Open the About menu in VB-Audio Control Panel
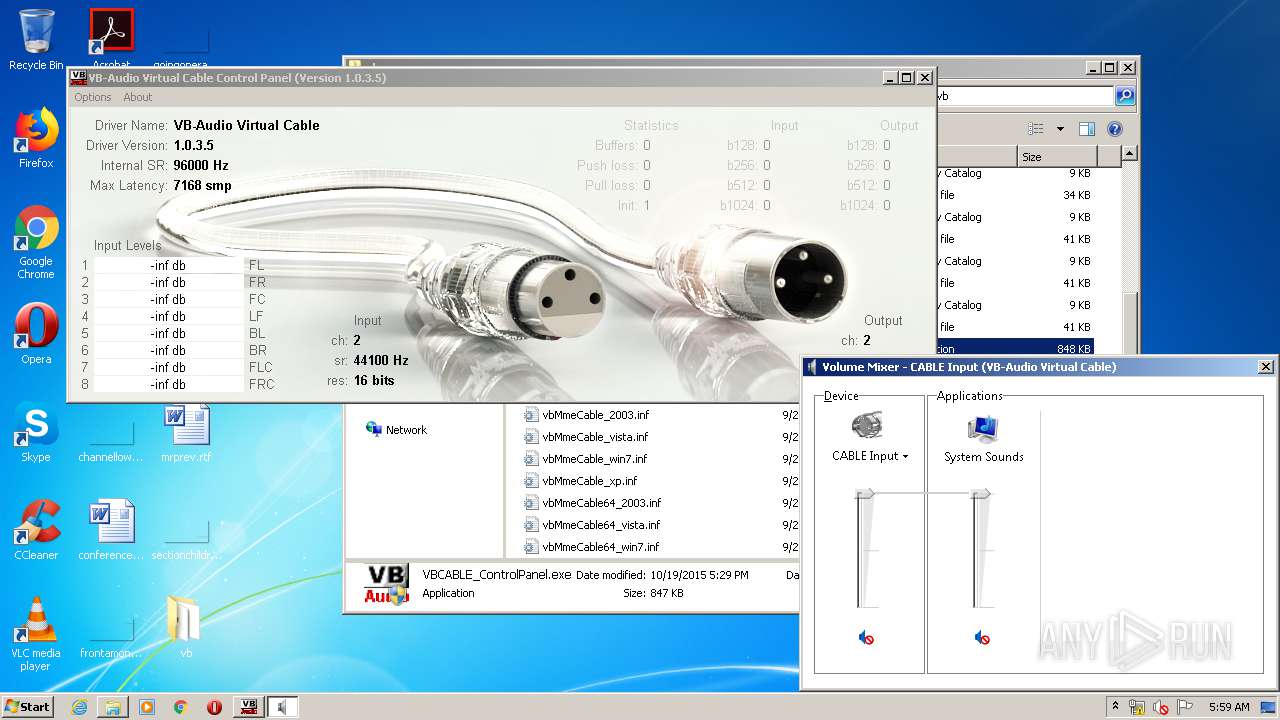Image resolution: width=1280 pixels, height=720 pixels. (138, 97)
